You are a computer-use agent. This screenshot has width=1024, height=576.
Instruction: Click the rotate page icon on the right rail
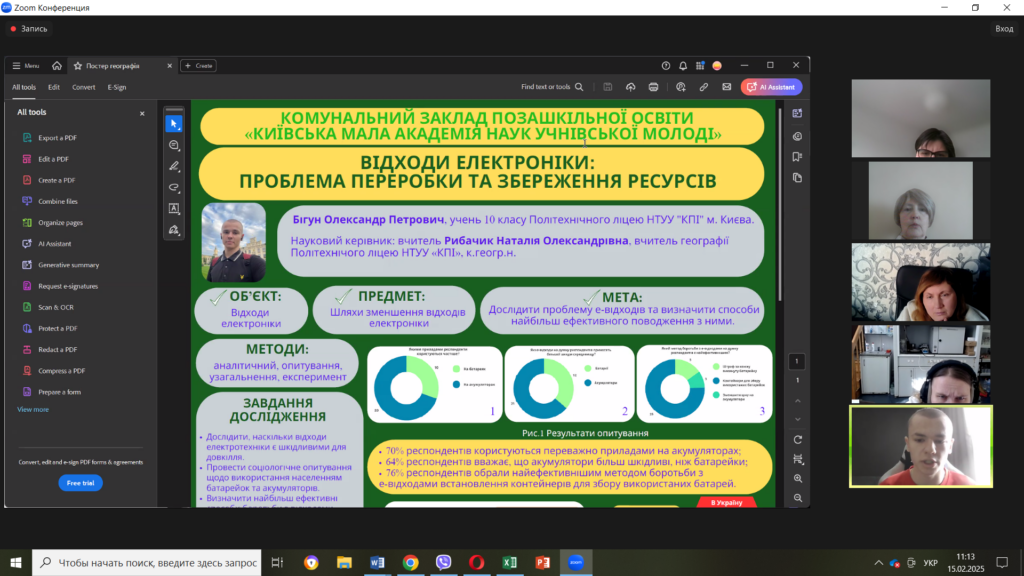[x=797, y=440]
